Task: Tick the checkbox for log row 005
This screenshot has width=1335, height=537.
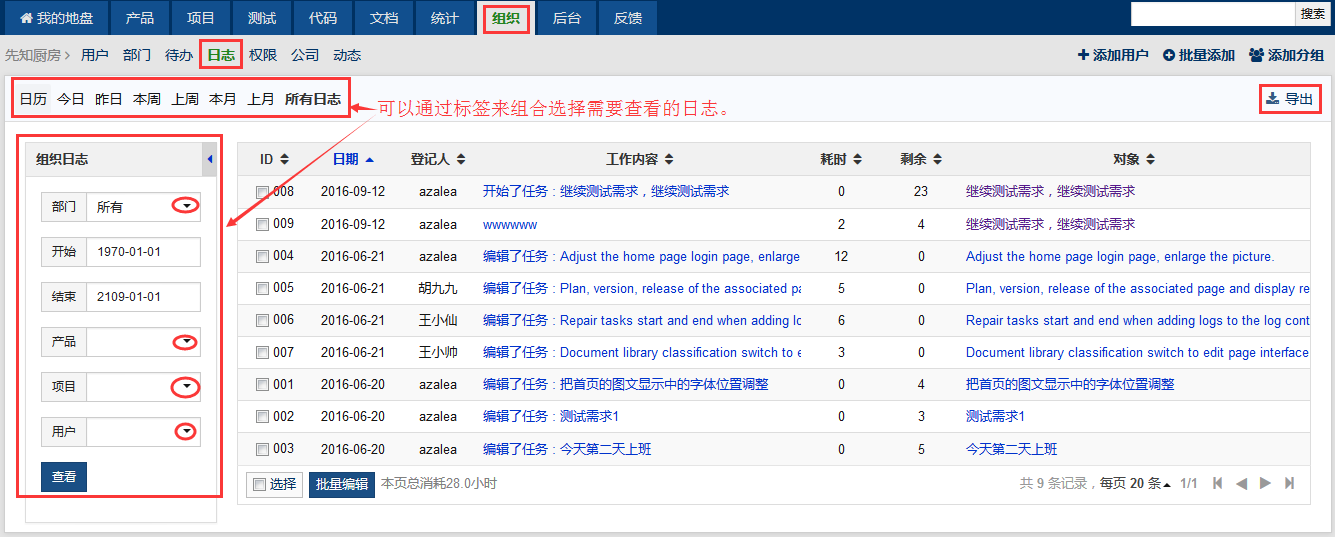Action: (262, 288)
